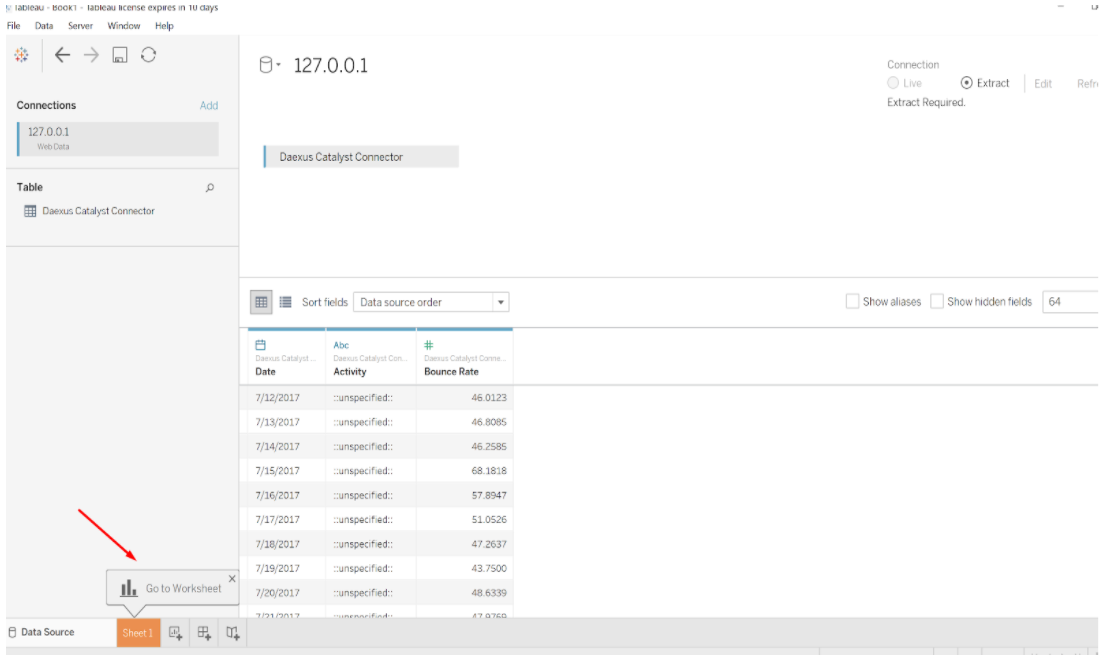Click the 46.0123 bounce rate value

(488, 398)
